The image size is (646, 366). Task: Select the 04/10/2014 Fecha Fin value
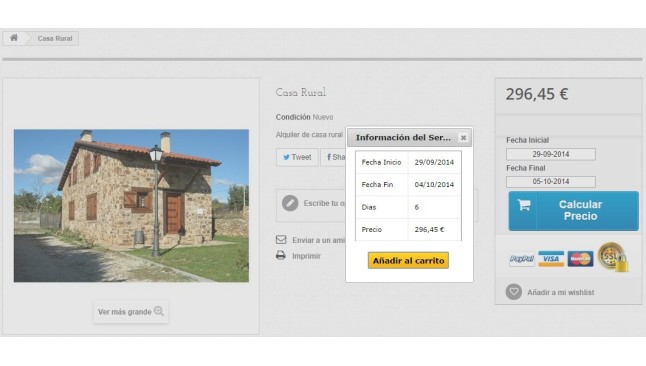(434, 185)
